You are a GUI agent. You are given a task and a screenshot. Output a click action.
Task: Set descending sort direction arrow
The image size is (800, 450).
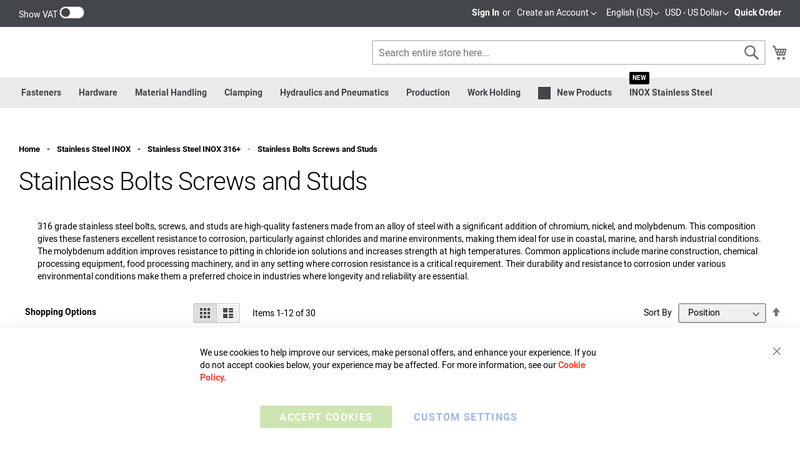pos(776,312)
